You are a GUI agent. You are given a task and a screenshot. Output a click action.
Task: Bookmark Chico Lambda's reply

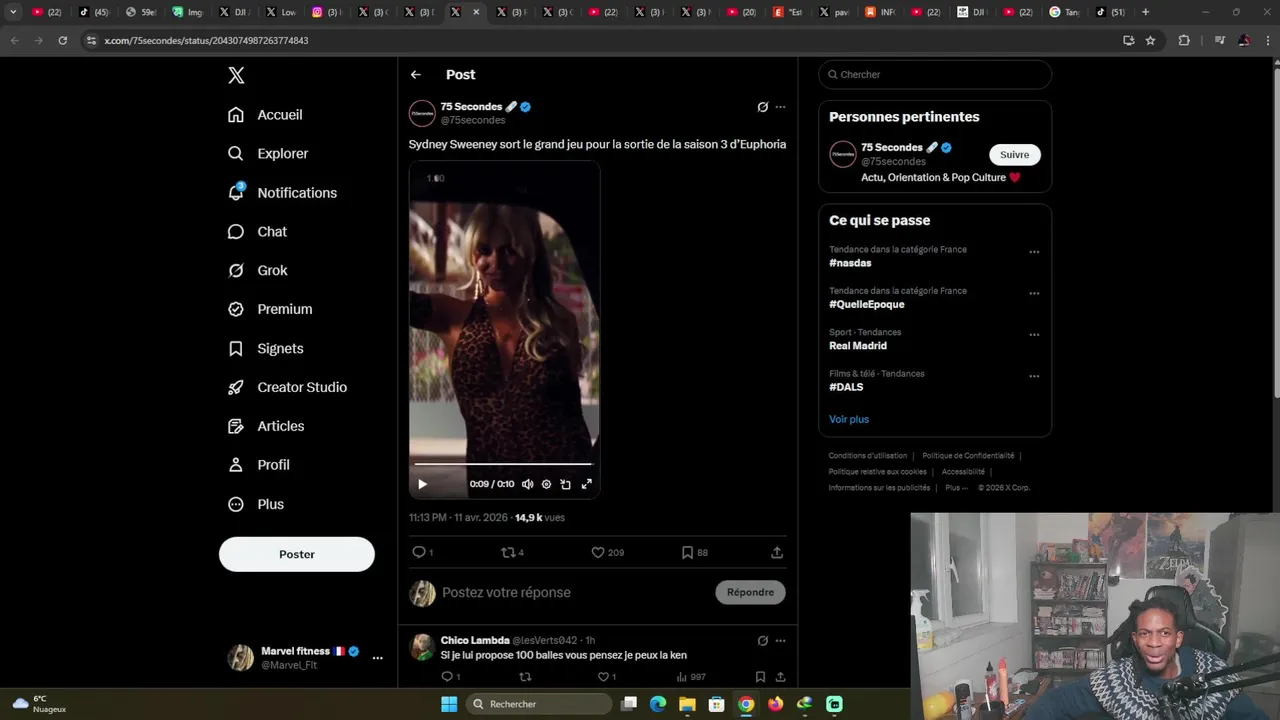[x=760, y=677]
